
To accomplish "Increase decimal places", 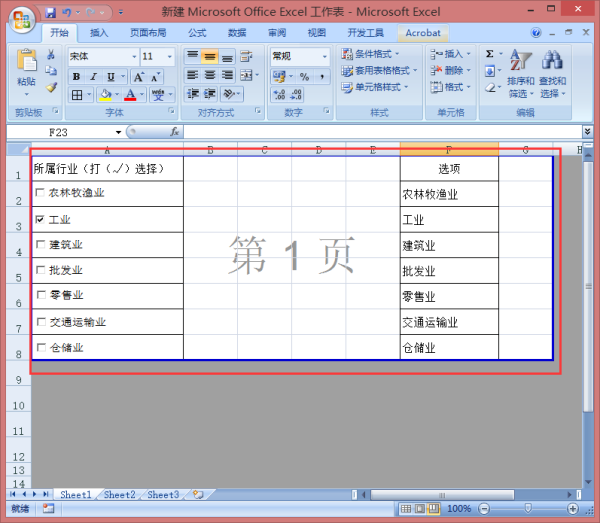I will (279, 94).
